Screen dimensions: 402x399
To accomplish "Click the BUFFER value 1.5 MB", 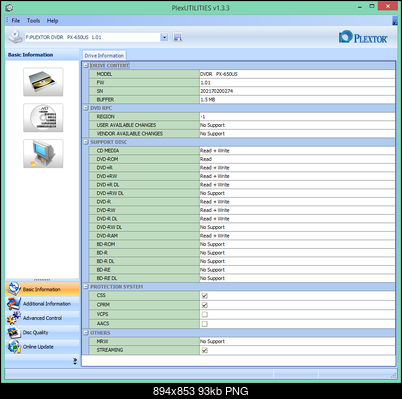I will pyautogui.click(x=208, y=100).
